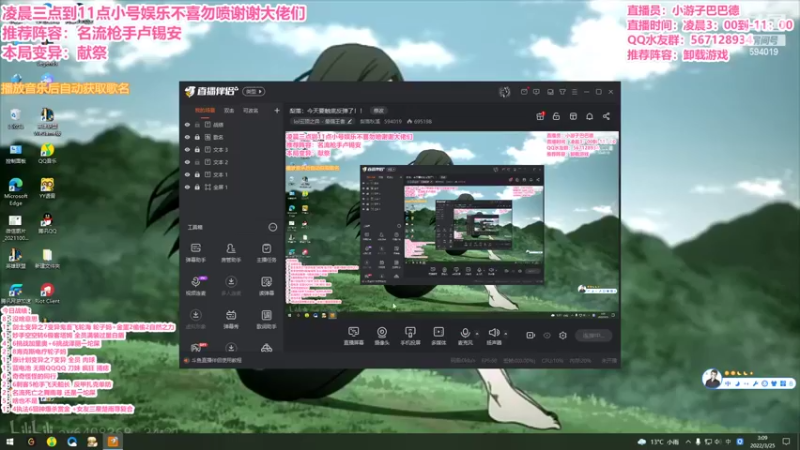
Task: Open Windows Start menu
Action: [x=10, y=441]
